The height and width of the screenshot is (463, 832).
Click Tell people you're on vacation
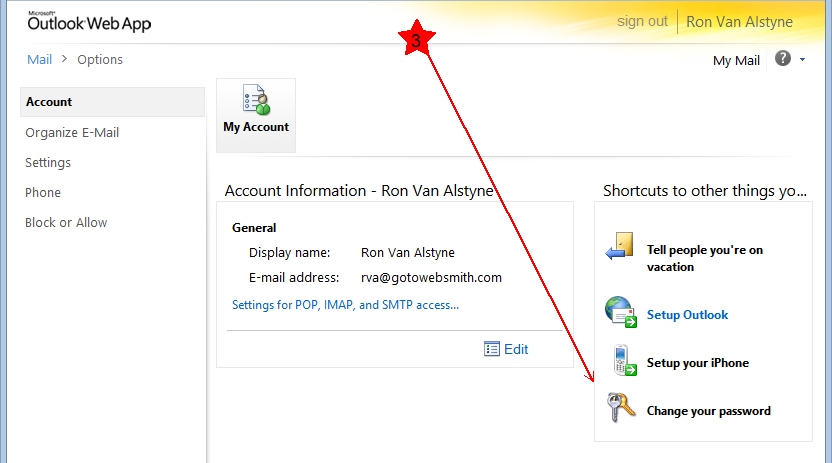705,258
